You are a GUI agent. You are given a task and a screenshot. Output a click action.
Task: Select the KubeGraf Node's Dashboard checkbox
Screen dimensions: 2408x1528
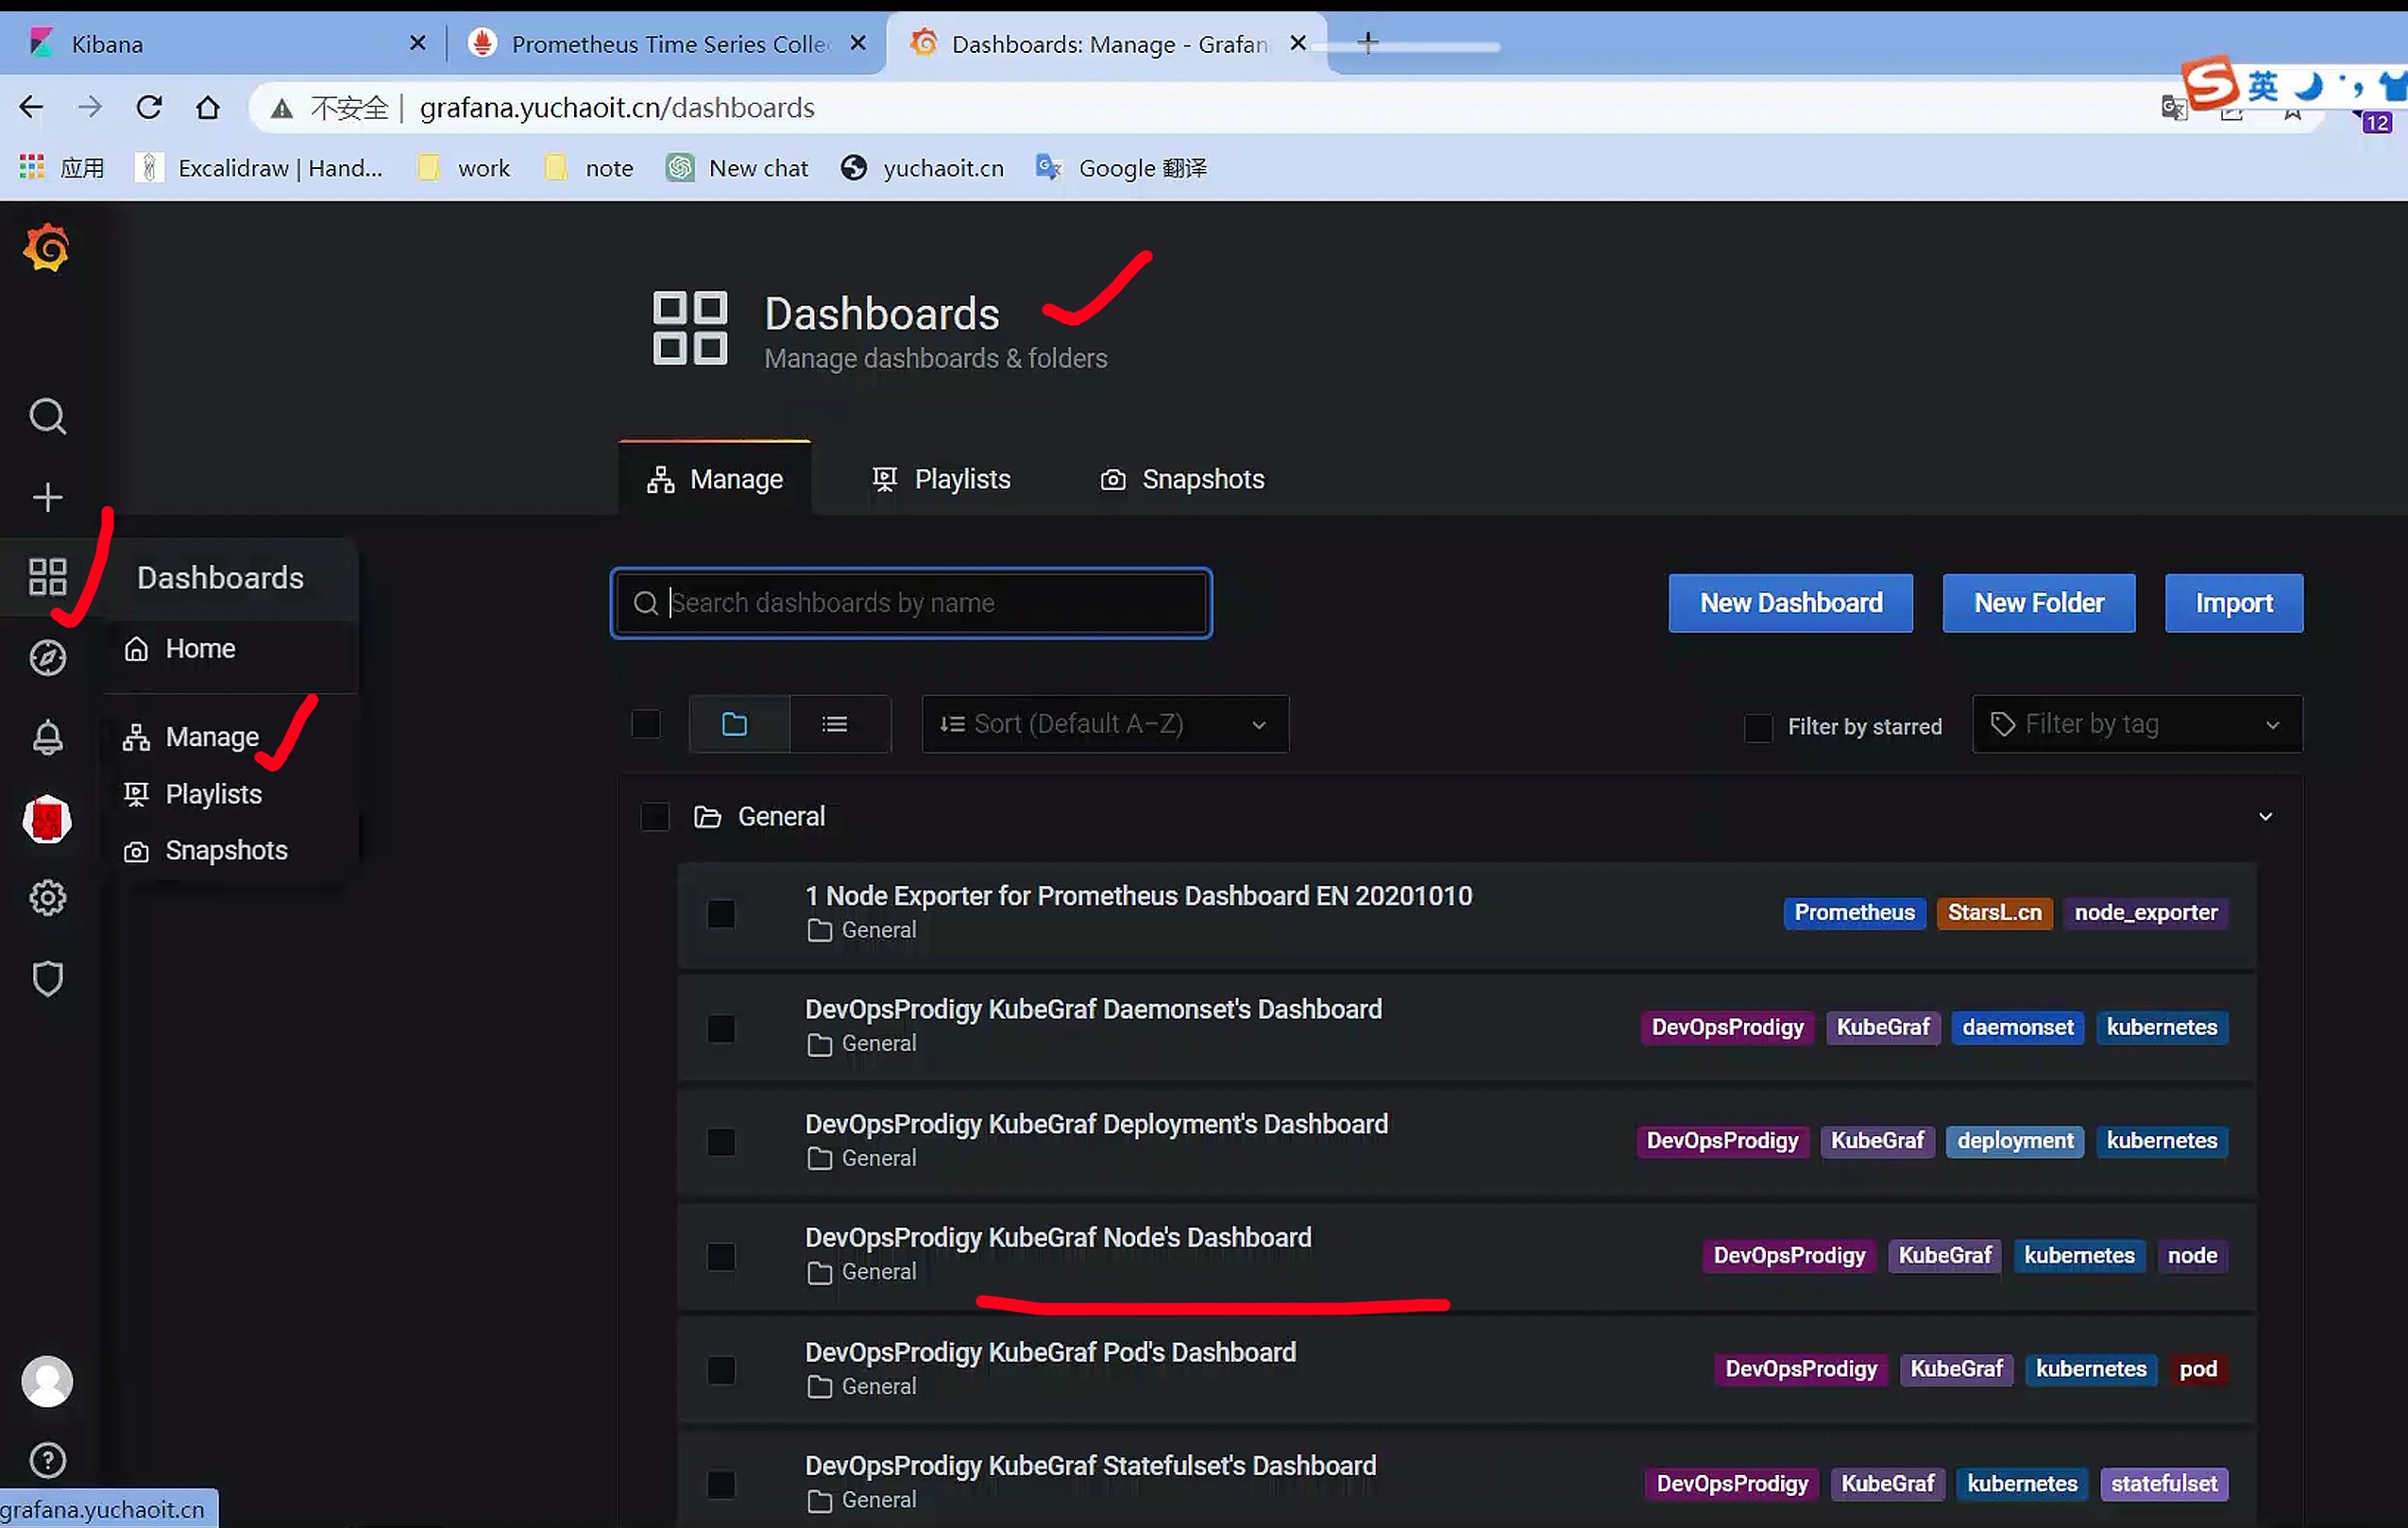(721, 1256)
